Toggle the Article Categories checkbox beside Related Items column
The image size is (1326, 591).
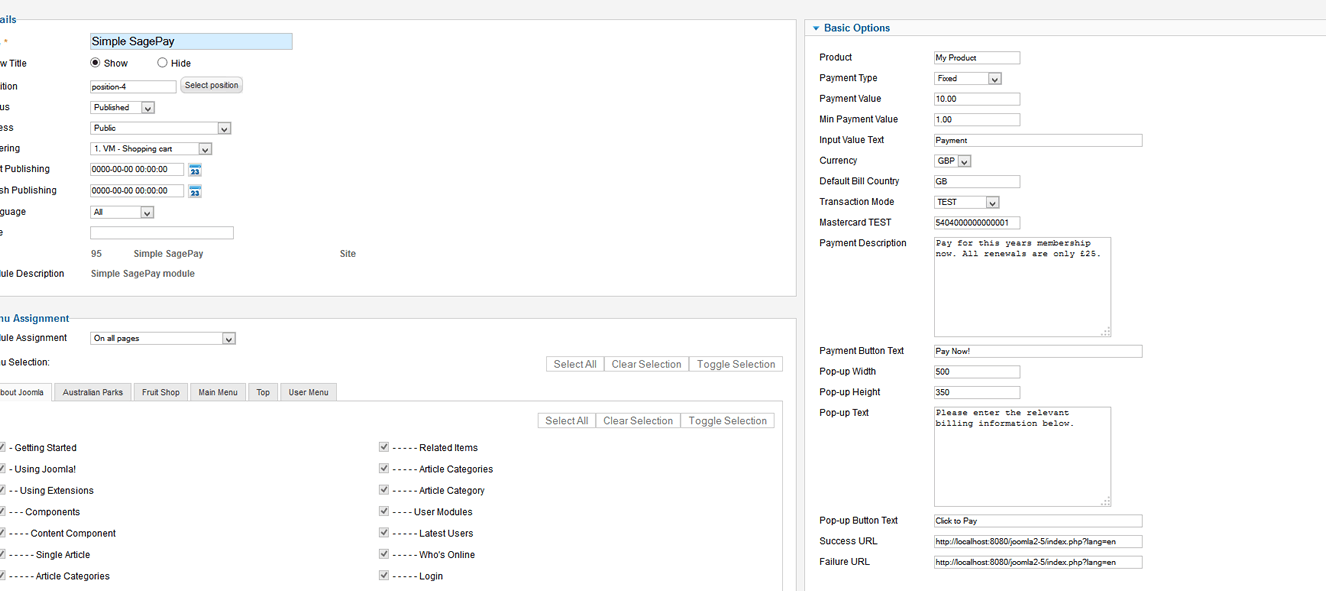(x=384, y=468)
